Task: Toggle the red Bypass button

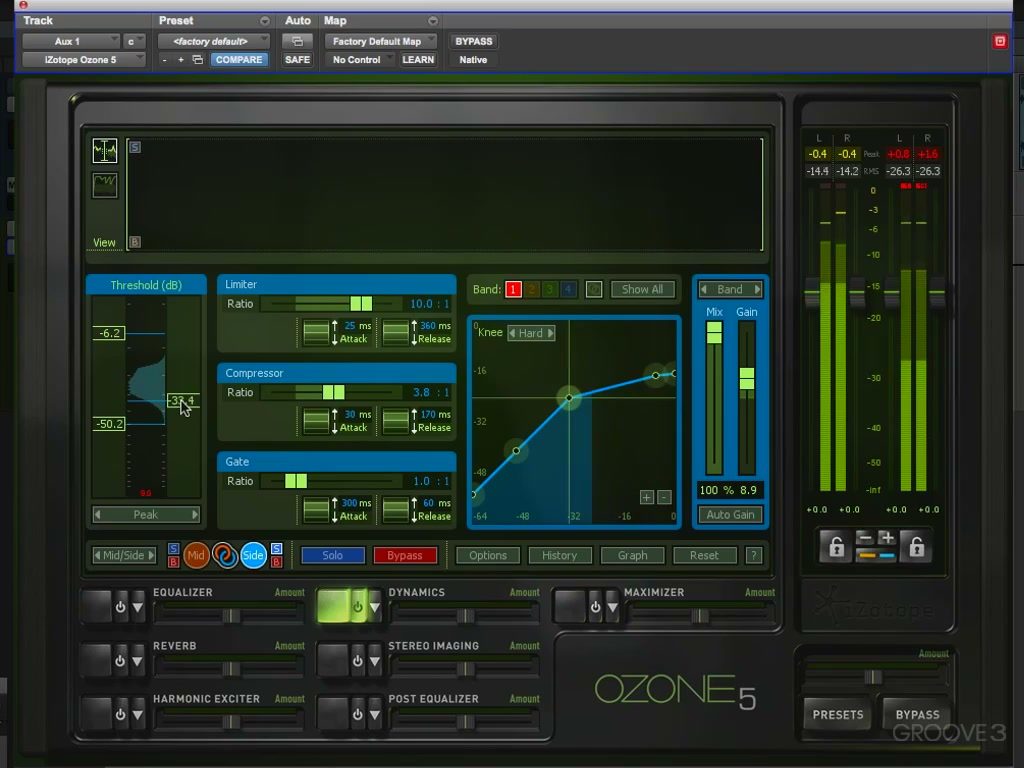Action: point(405,555)
